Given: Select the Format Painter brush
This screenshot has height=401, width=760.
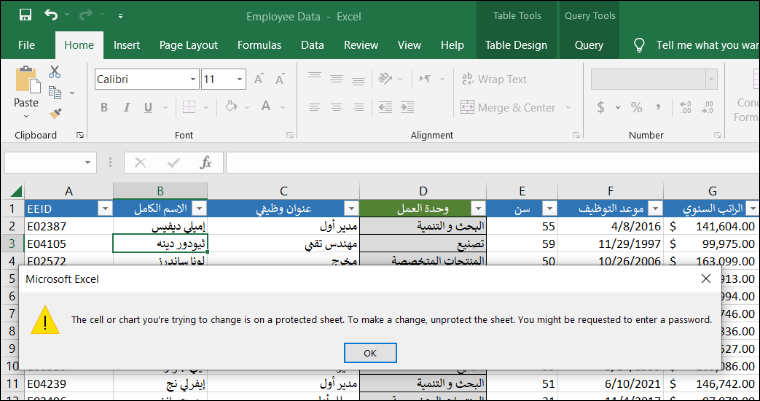Looking at the screenshot, I should click(55, 113).
